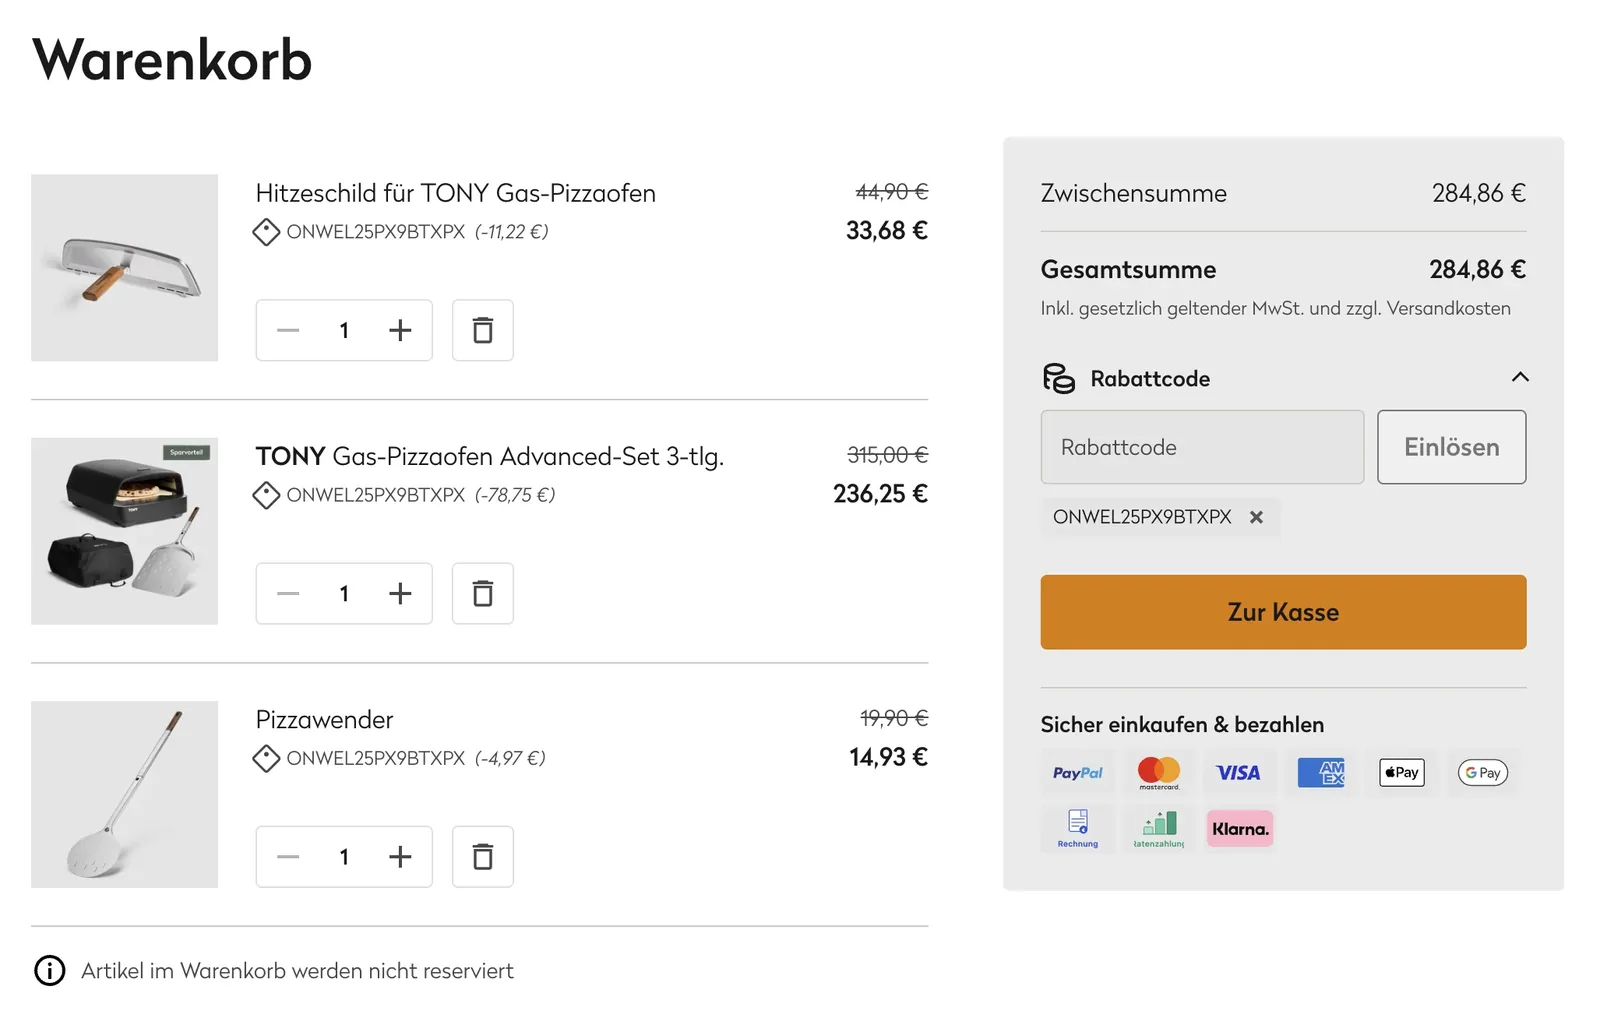1600x1025 pixels.
Task: Proceed with Zur Kasse button
Action: pyautogui.click(x=1283, y=612)
